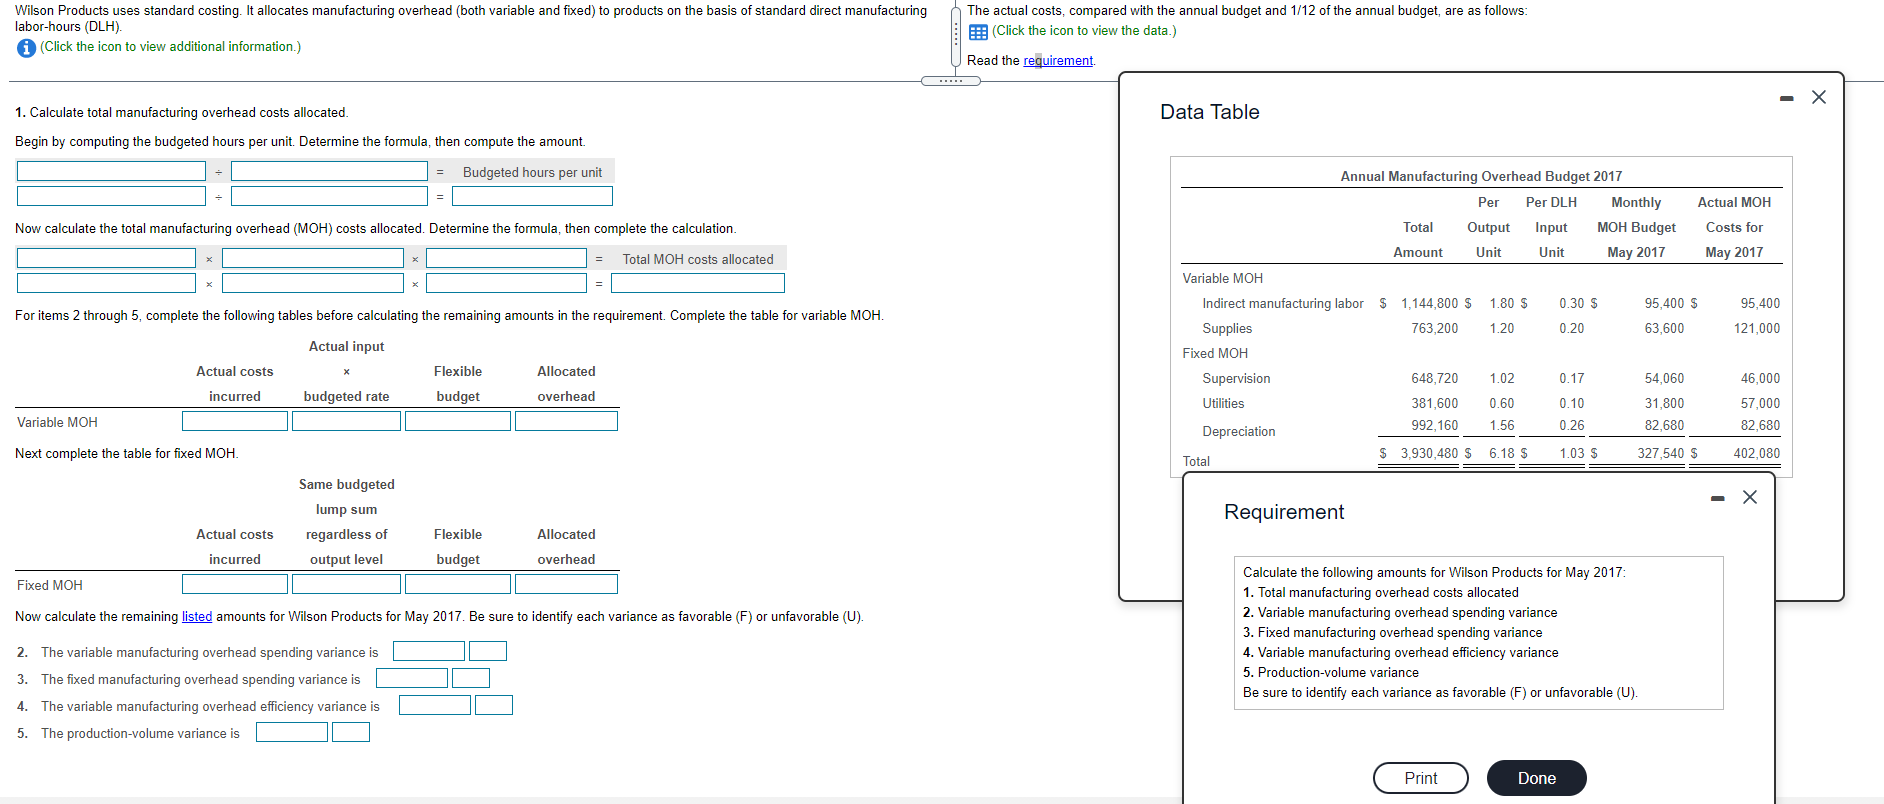The width and height of the screenshot is (1884, 804).
Task: Select Fixed MOH same budgeted lump sum box
Action: (x=346, y=584)
